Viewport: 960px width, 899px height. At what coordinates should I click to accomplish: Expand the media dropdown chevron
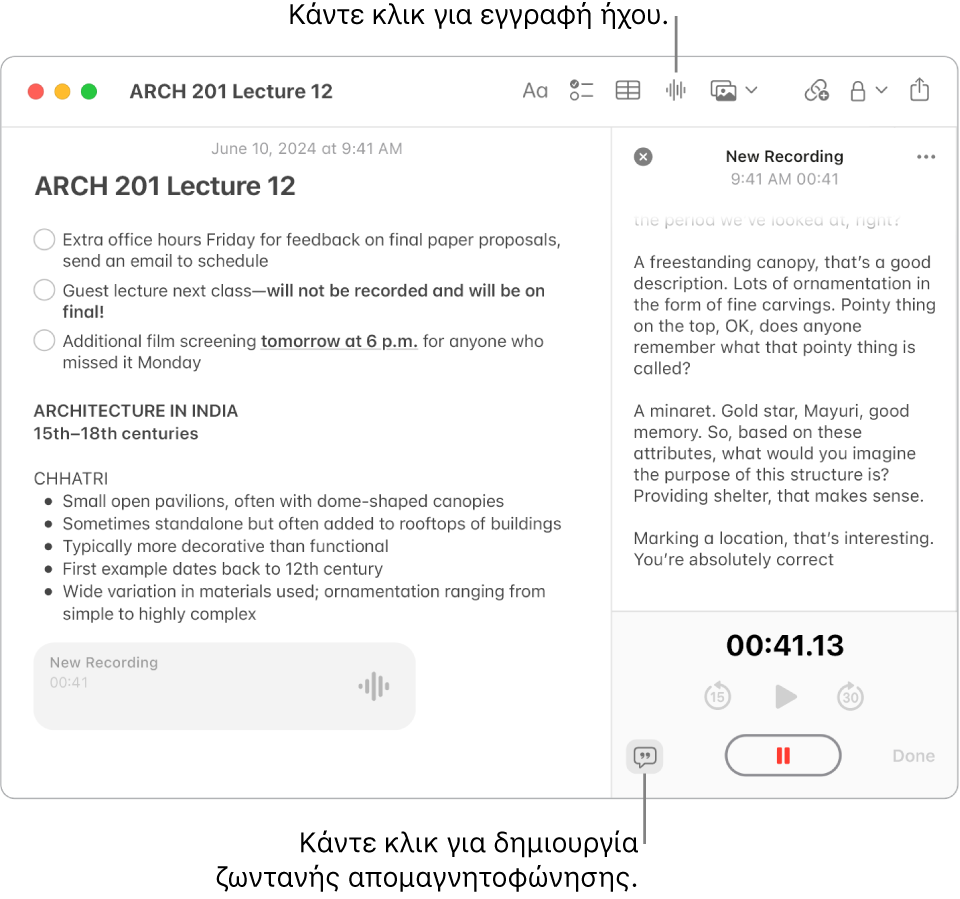751,91
